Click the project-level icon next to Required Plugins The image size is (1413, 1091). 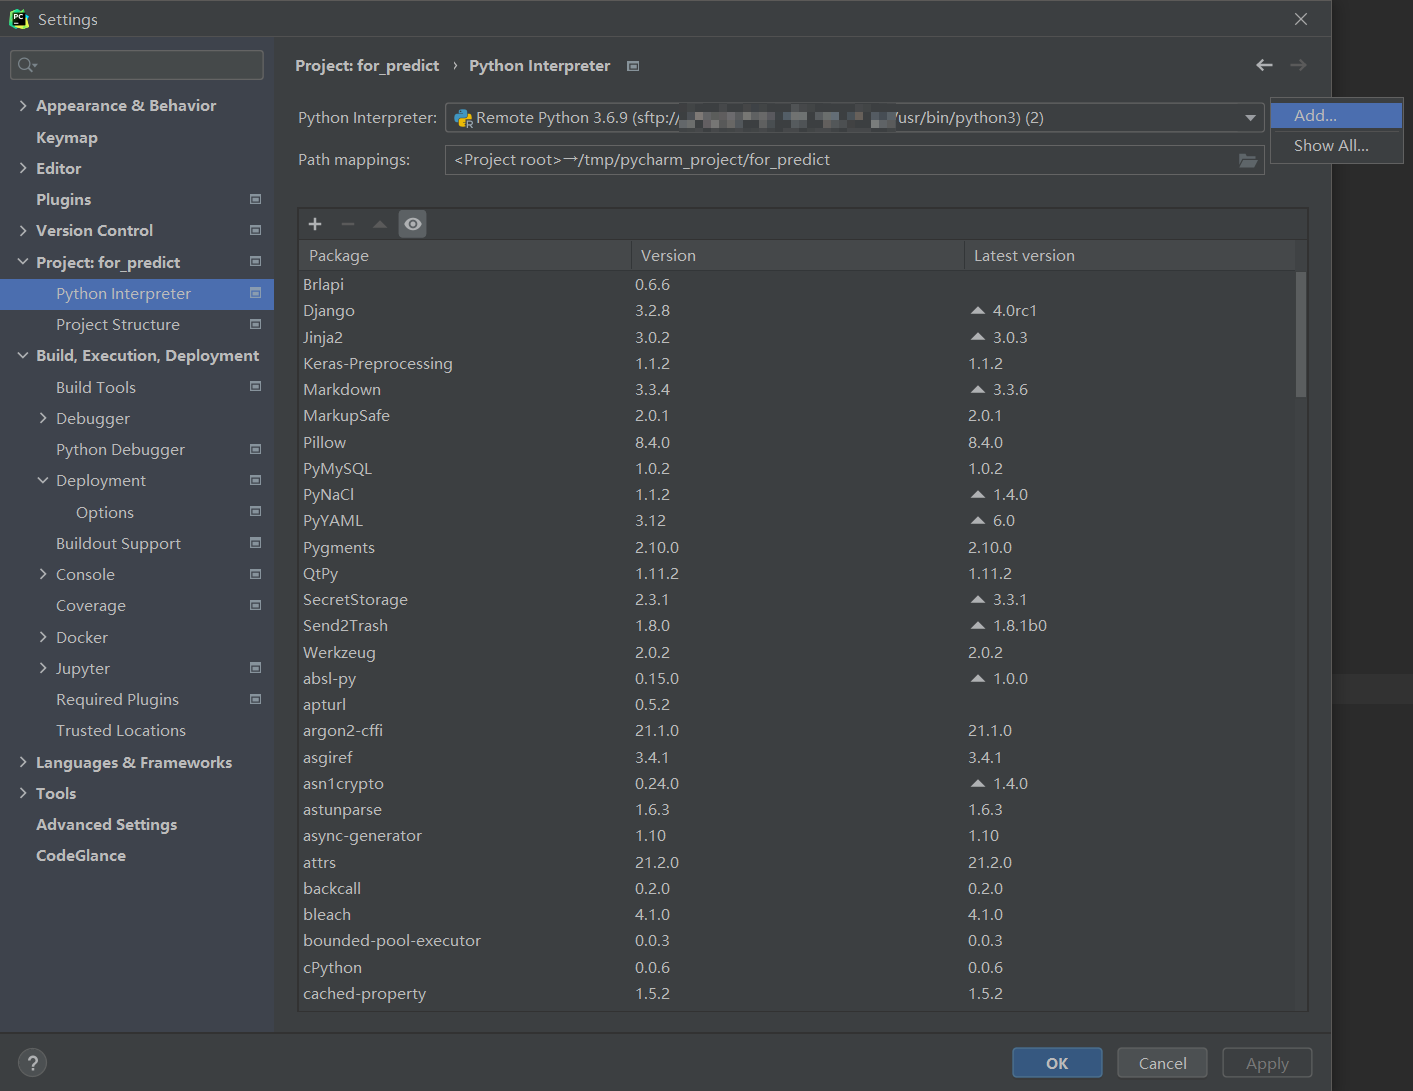[x=255, y=699]
